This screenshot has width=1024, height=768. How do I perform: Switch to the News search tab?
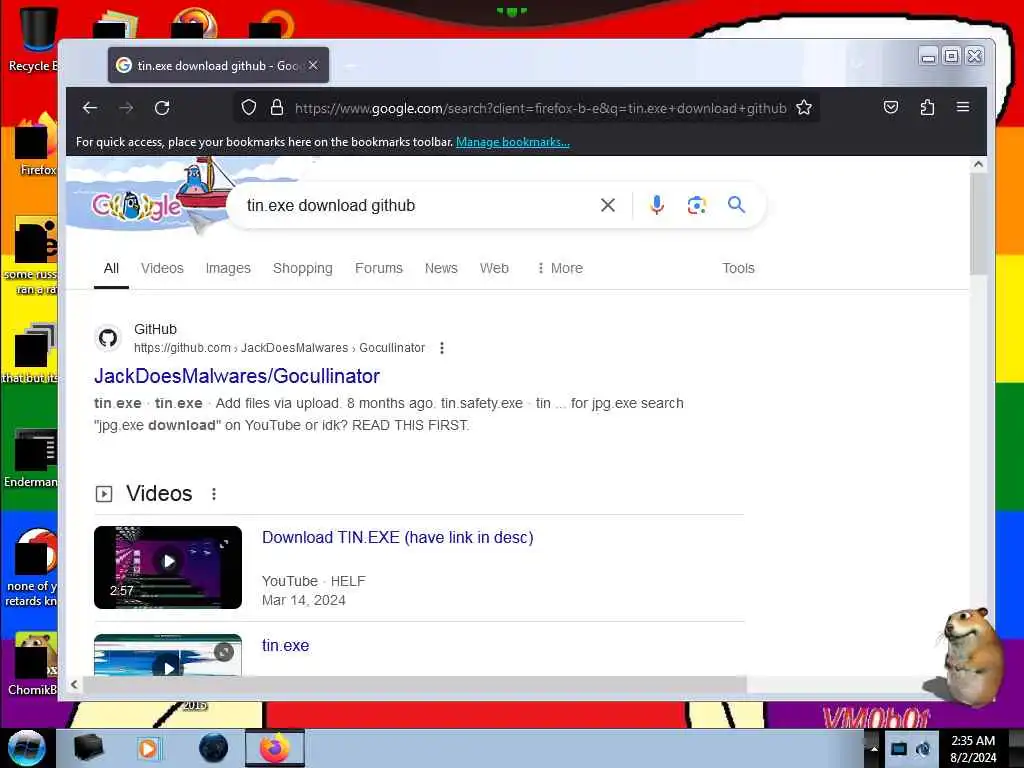441,268
